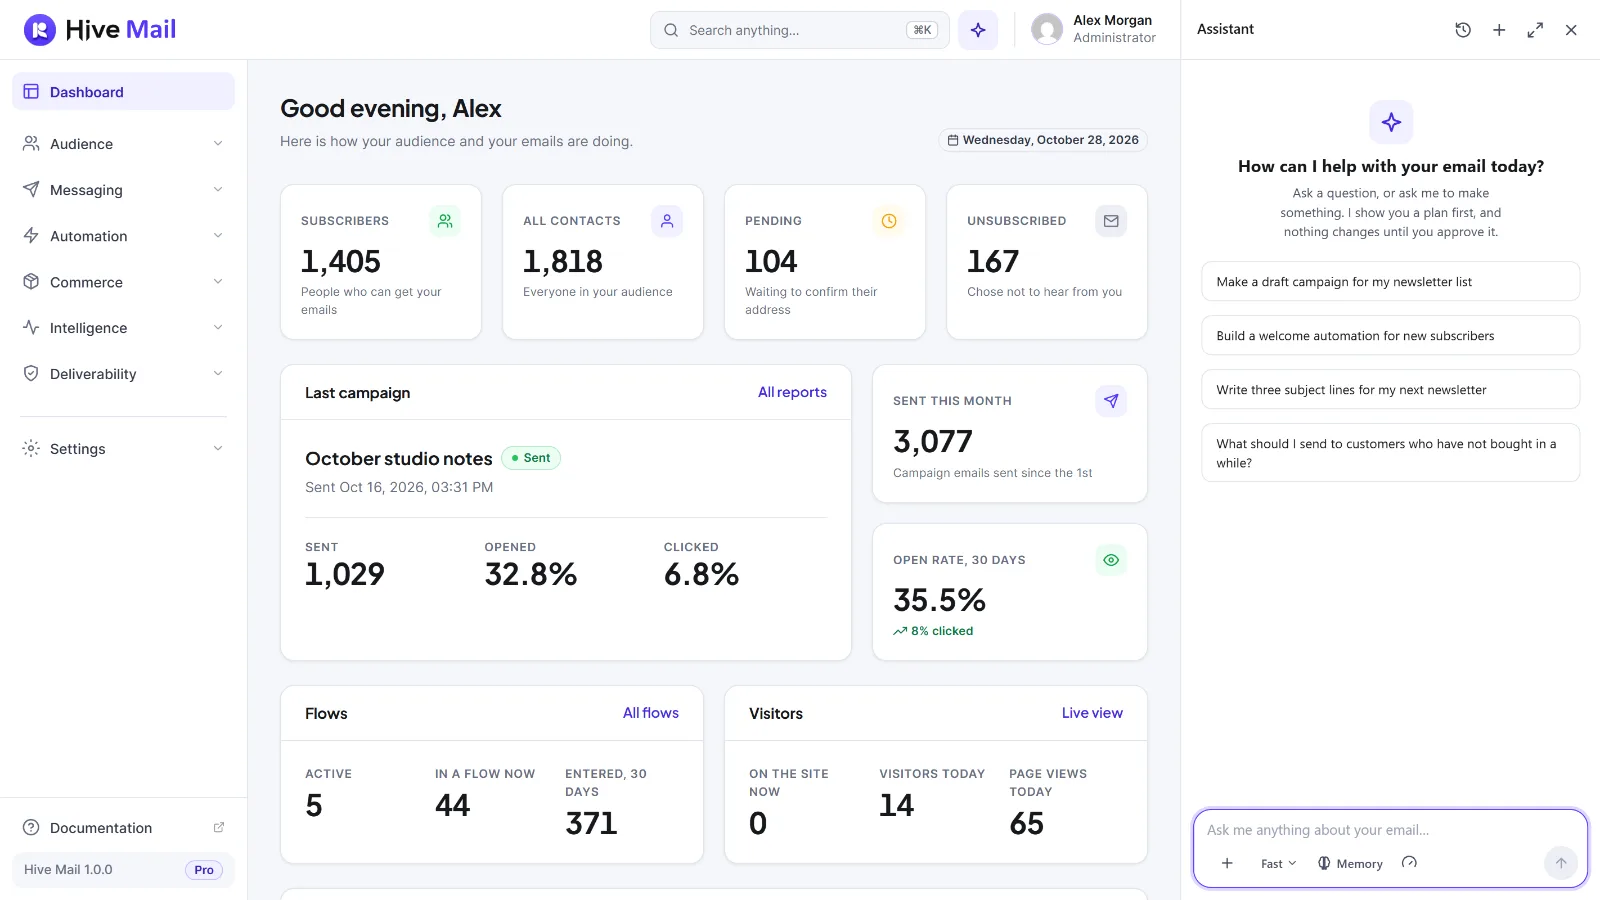Expand the Settings sidebar section

[x=123, y=449]
